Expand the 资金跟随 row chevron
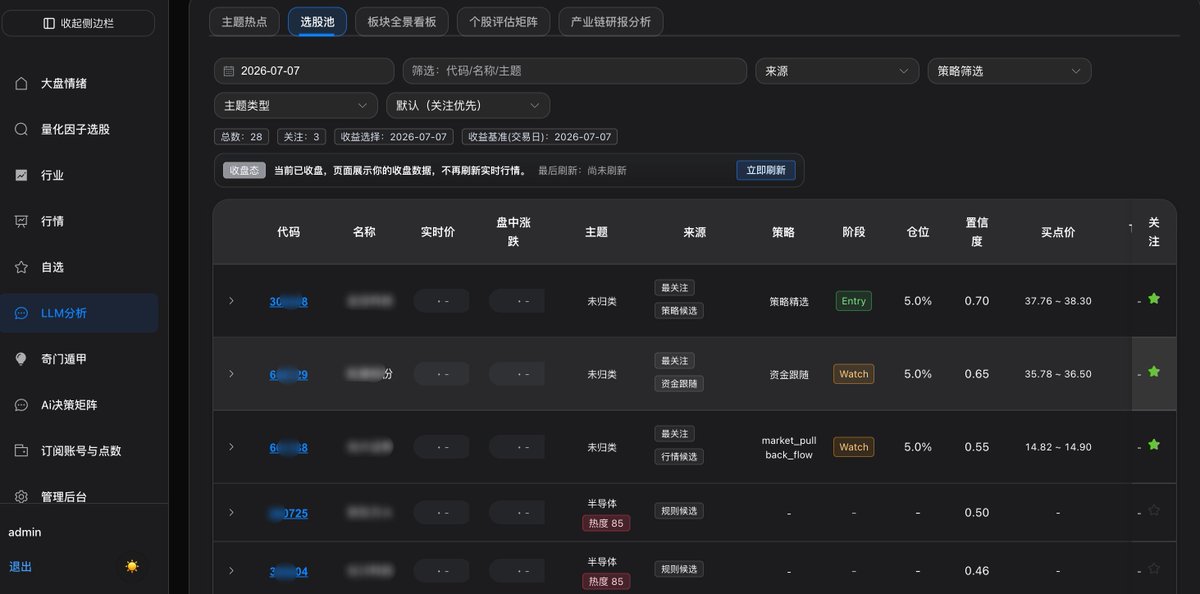 [x=231, y=374]
